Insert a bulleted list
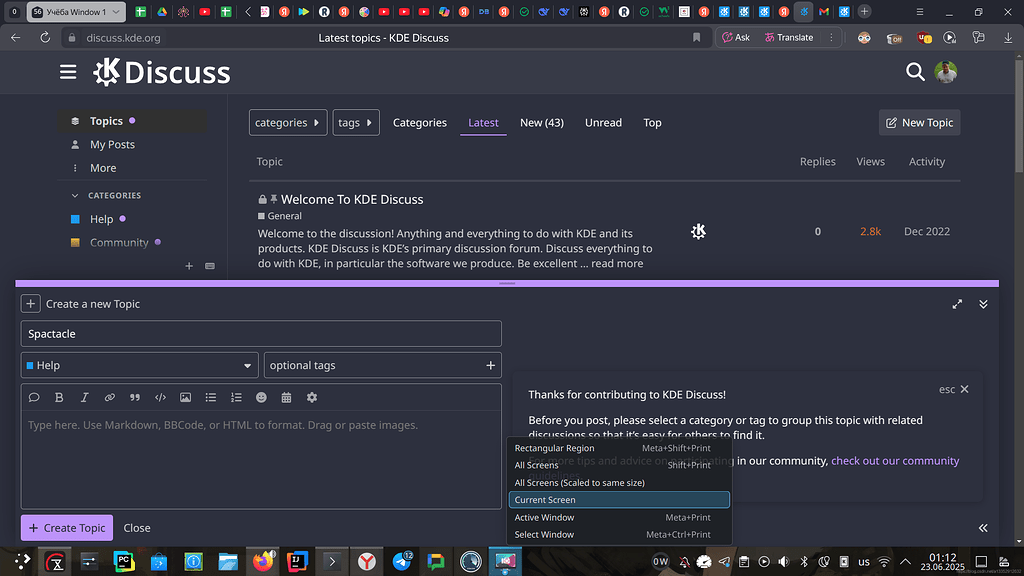Screen dimensions: 1024x576 (210, 397)
